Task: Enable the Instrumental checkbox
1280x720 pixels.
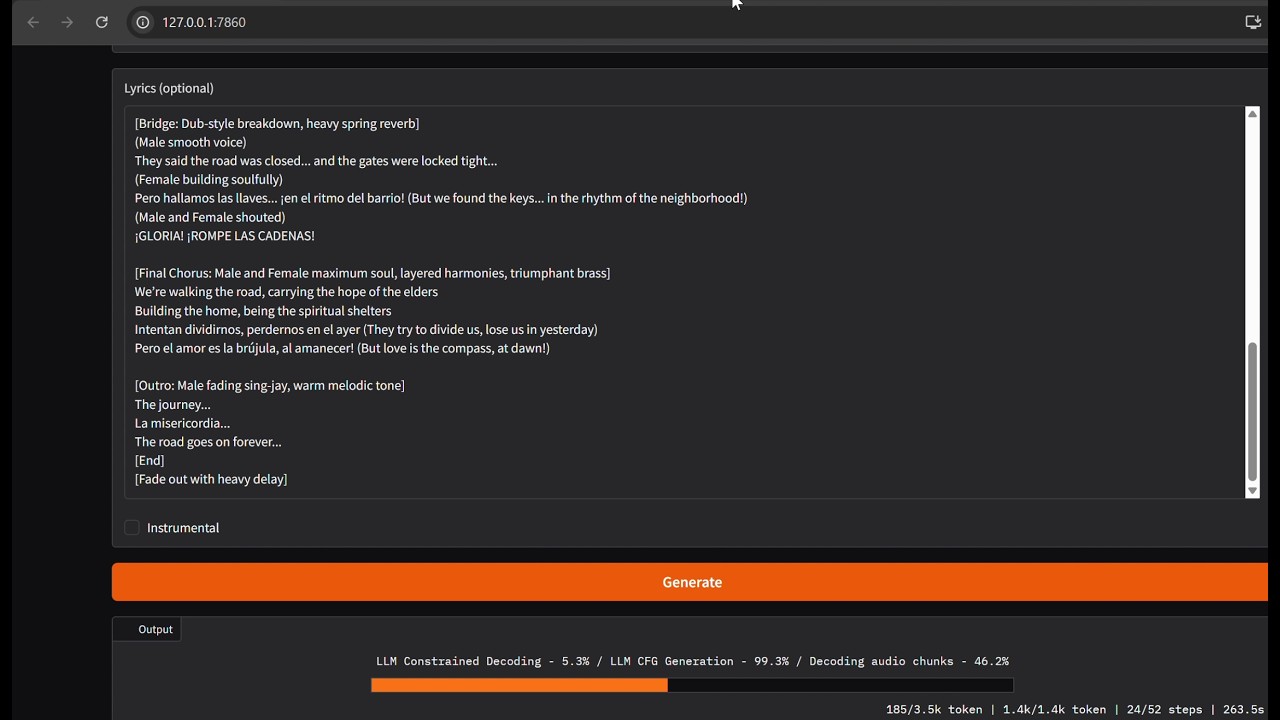Action: click(132, 528)
